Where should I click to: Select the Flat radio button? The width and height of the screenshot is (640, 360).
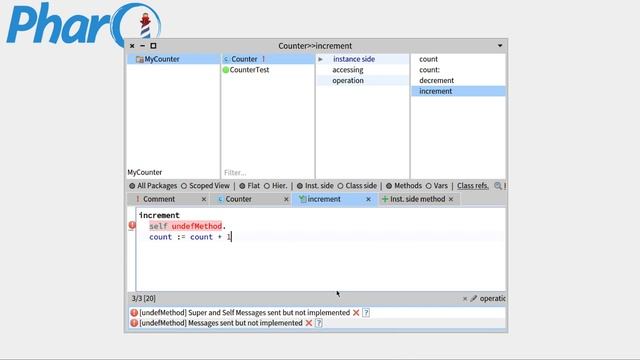pyautogui.click(x=242, y=186)
